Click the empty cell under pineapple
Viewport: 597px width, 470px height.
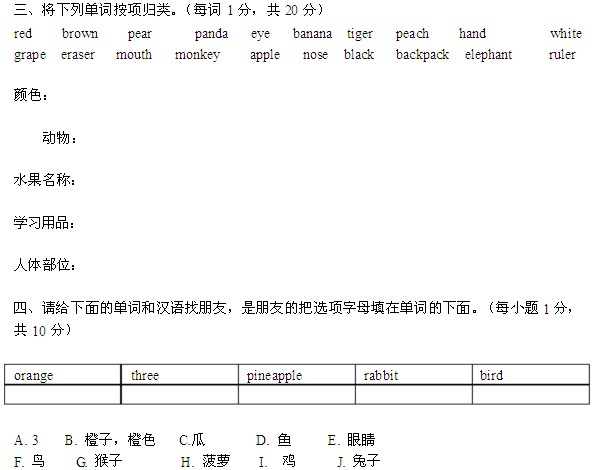pos(297,394)
